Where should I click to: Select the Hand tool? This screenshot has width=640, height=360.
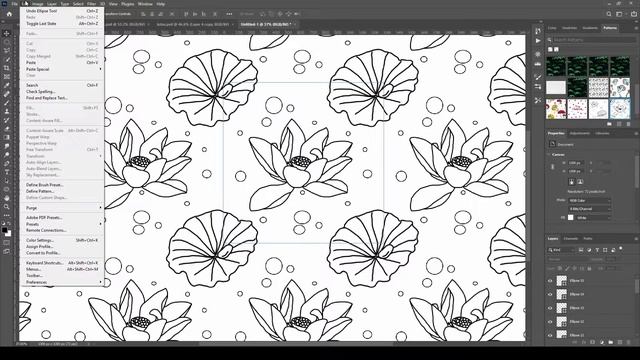coord(7,198)
